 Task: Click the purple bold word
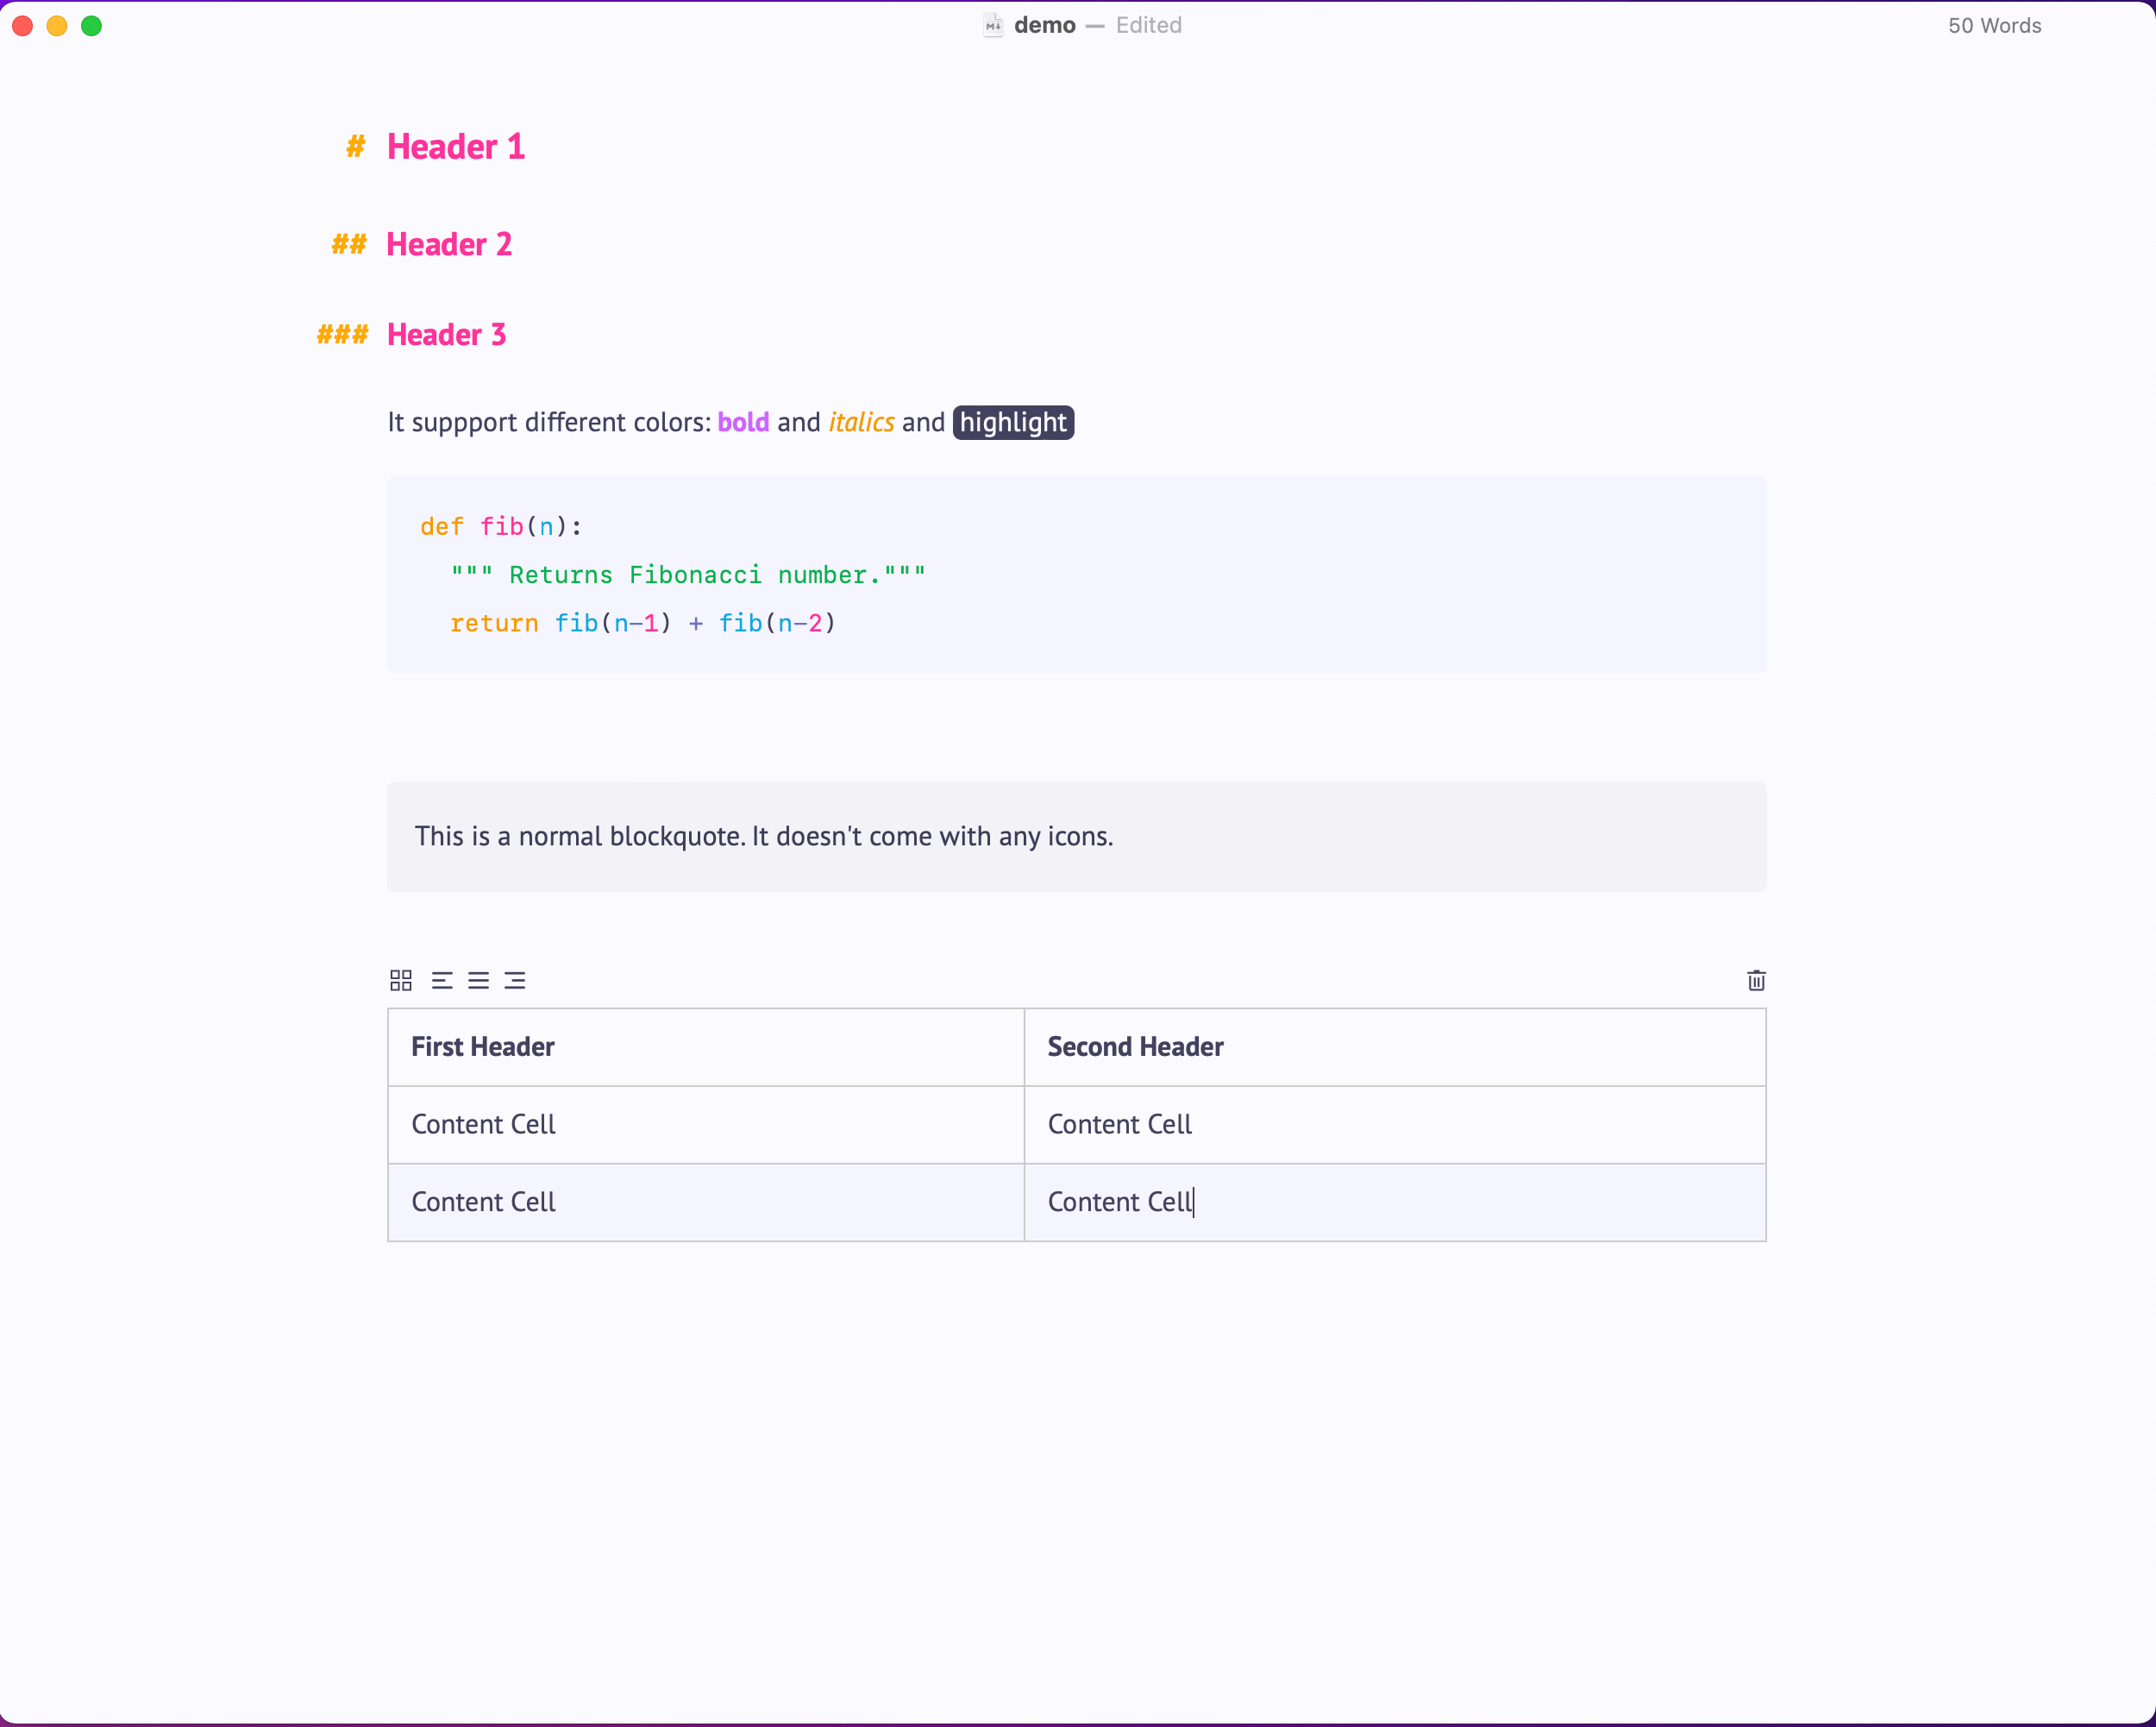pyautogui.click(x=743, y=422)
